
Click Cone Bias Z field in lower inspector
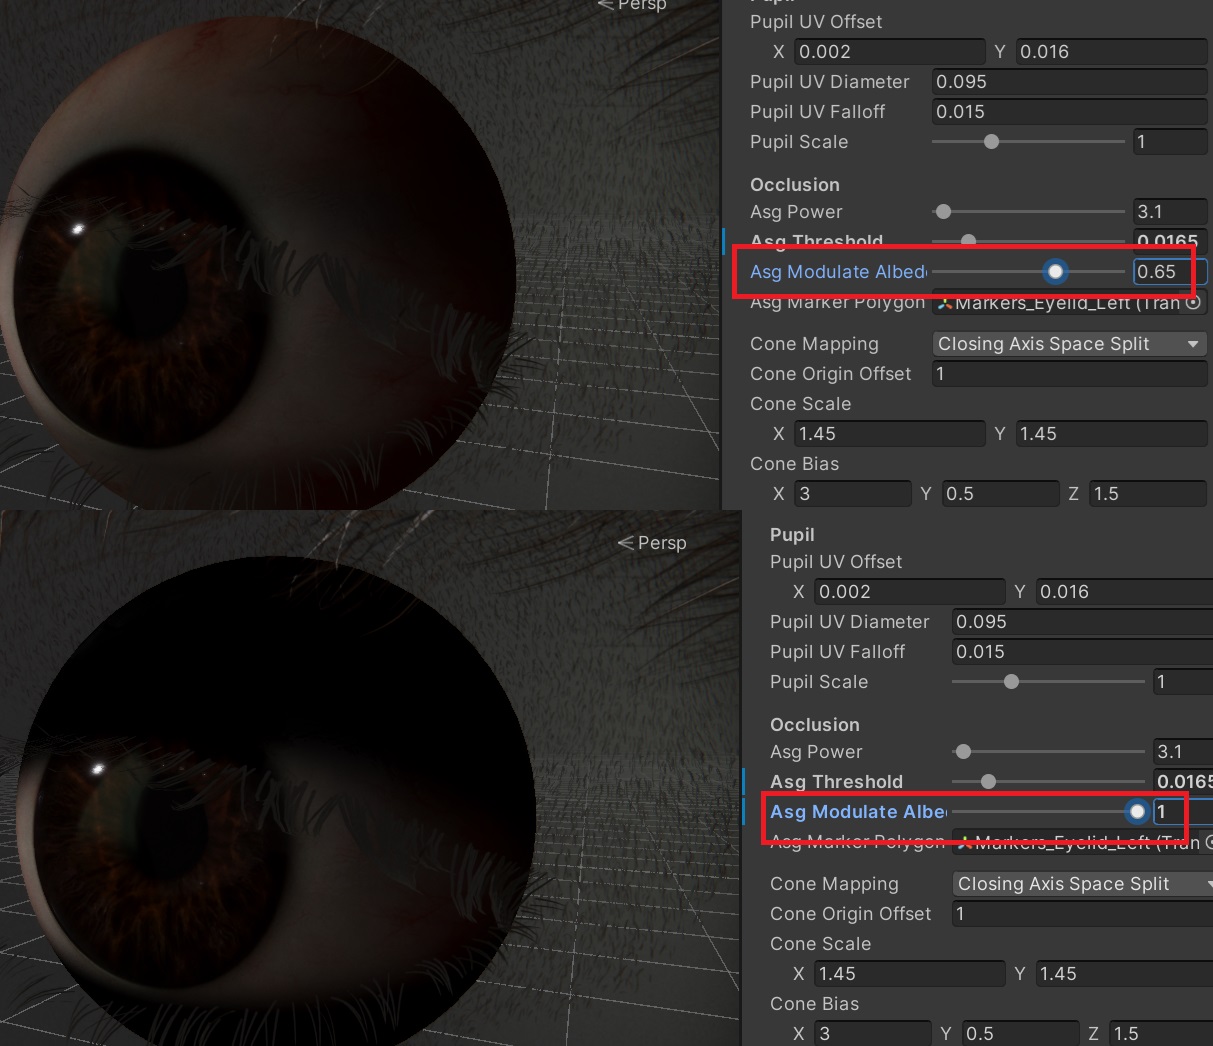(1161, 1033)
